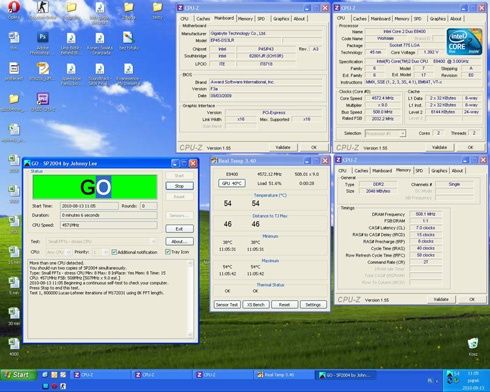This screenshot has width=490, height=392.
Task: Click the Real Temp title bar icon
Action: [x=215, y=161]
